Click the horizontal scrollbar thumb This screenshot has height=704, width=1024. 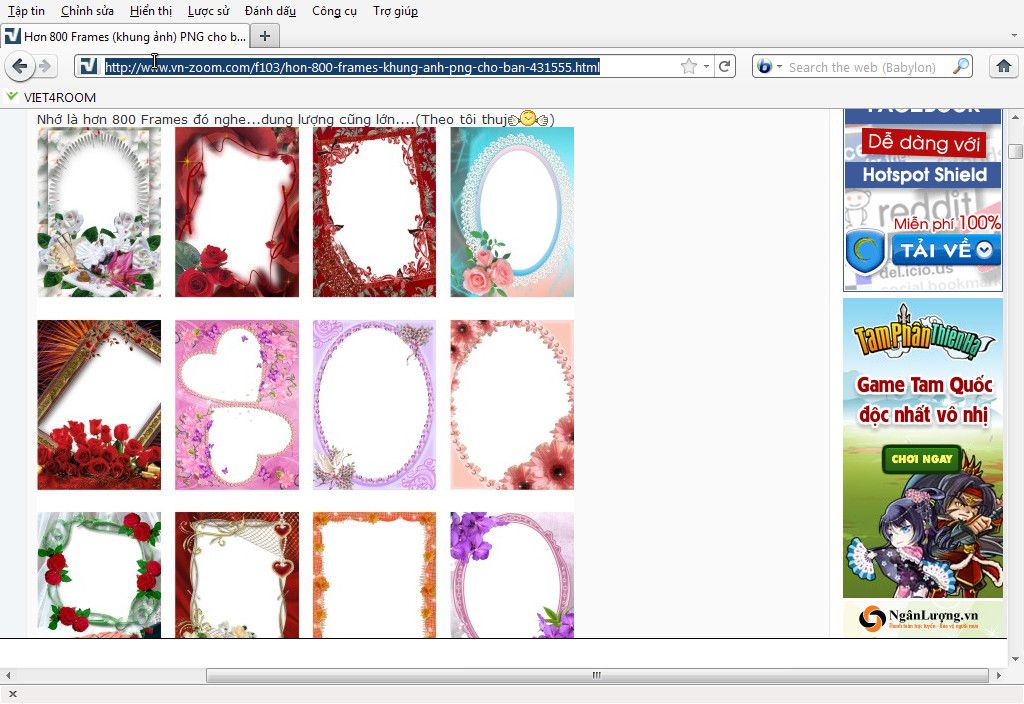point(597,675)
